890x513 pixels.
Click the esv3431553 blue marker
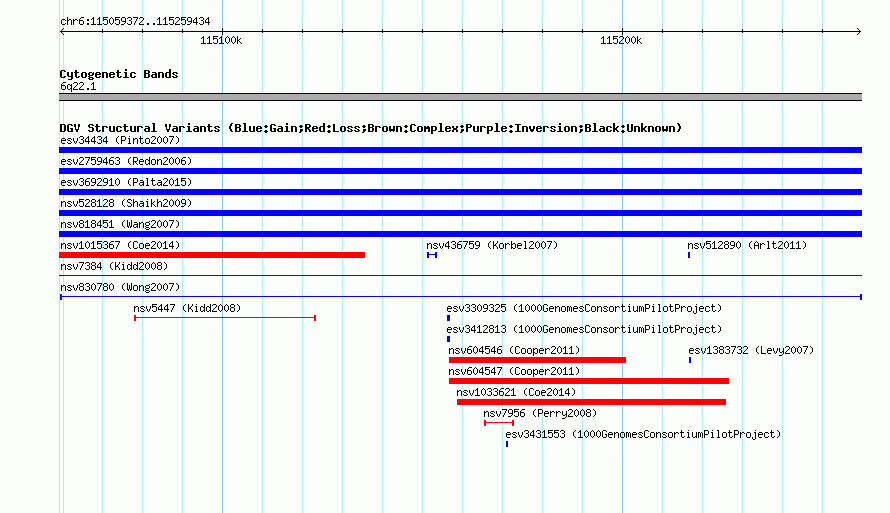(507, 444)
